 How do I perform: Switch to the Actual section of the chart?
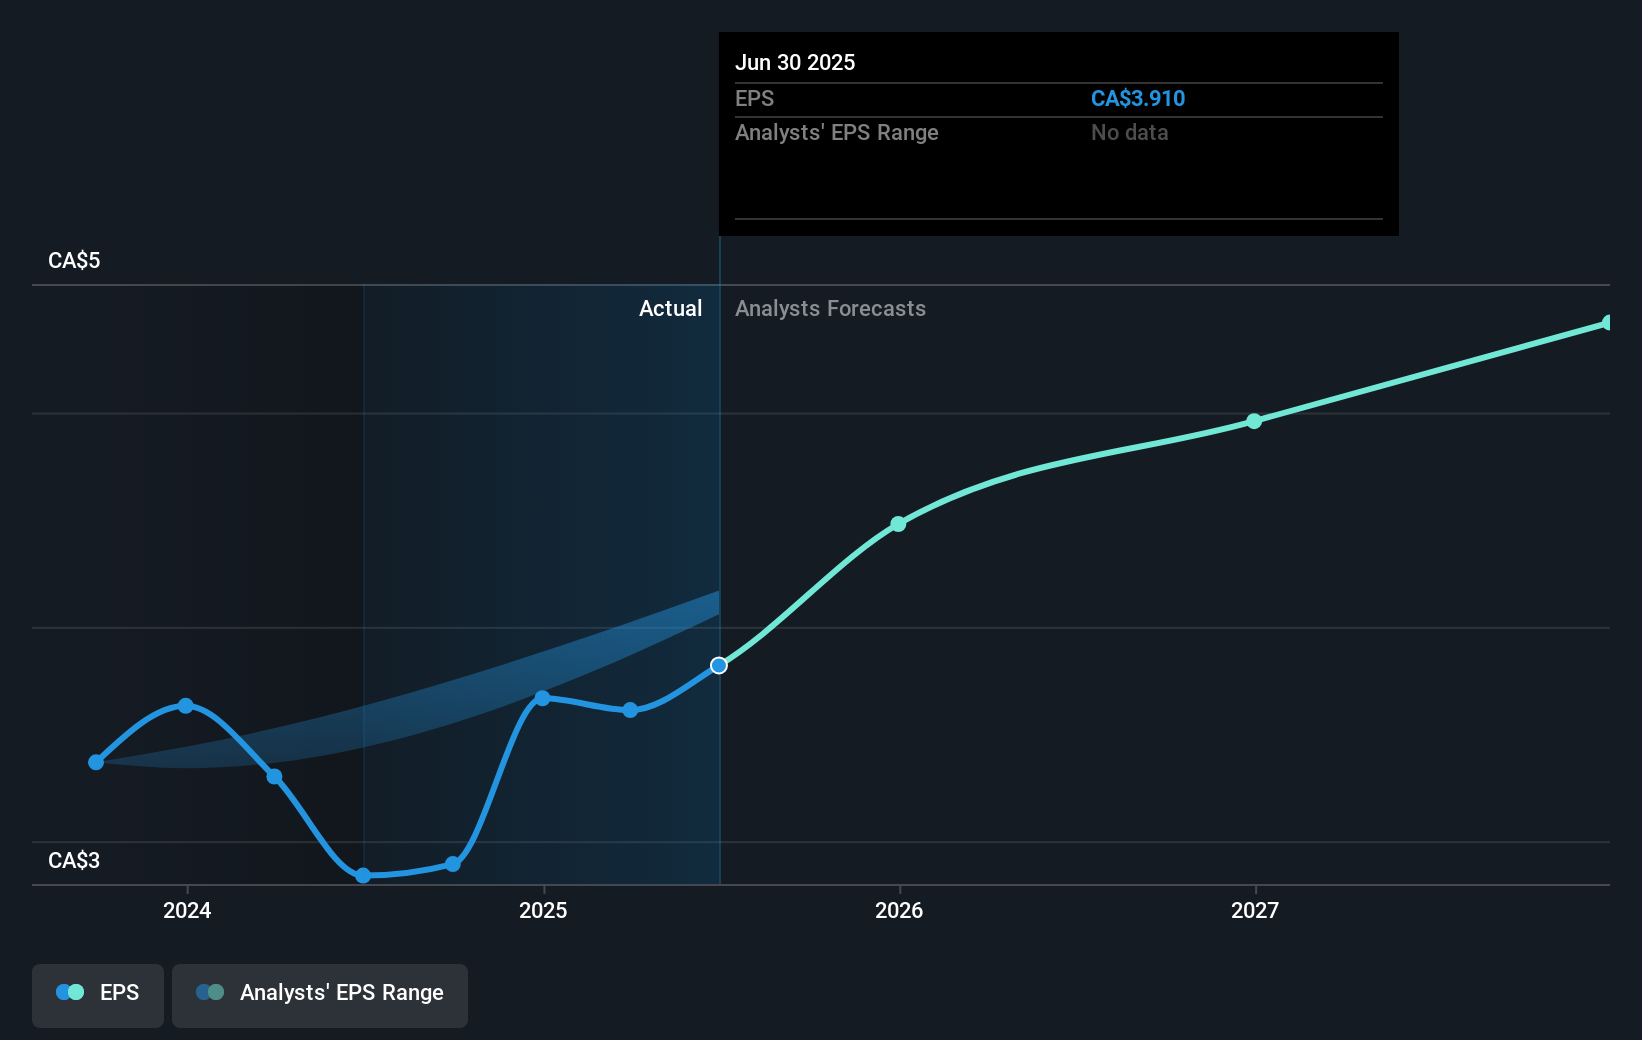(x=670, y=309)
